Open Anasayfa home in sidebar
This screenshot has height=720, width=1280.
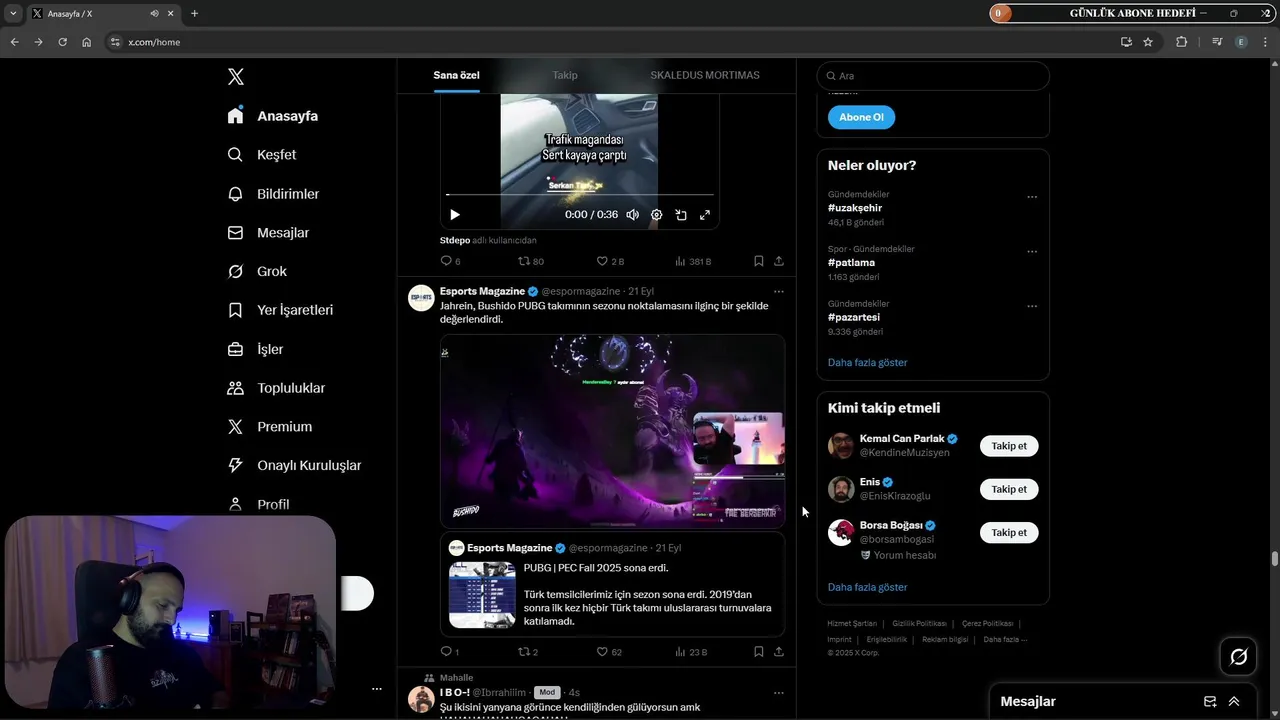coord(273,116)
